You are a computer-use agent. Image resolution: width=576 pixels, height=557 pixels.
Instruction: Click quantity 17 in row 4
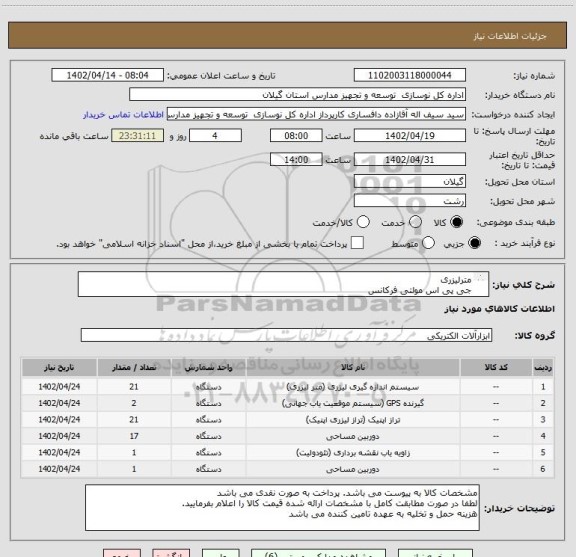coord(134,436)
